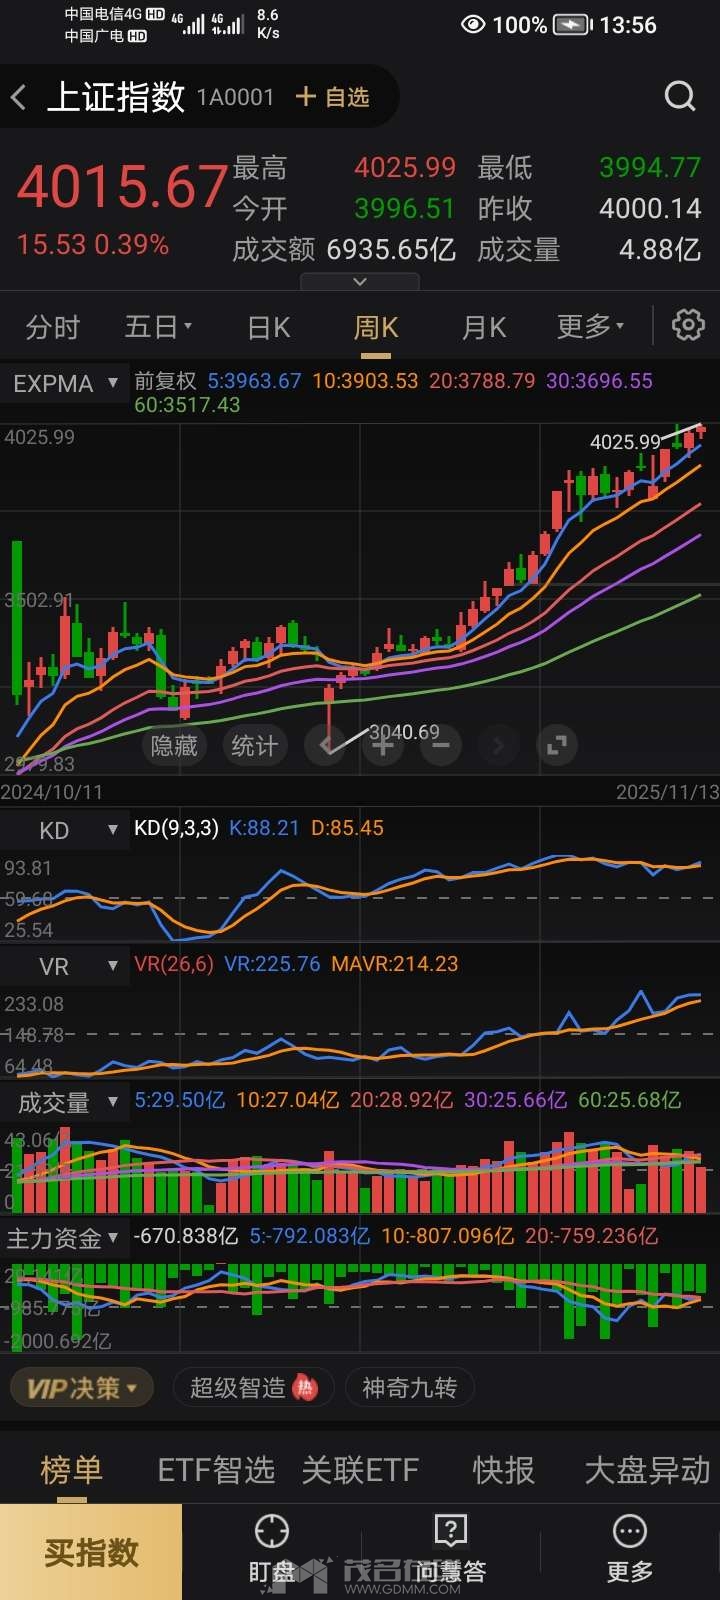720x1600 pixels.
Task: Zoom out chart with minus icon
Action: pos(441,745)
